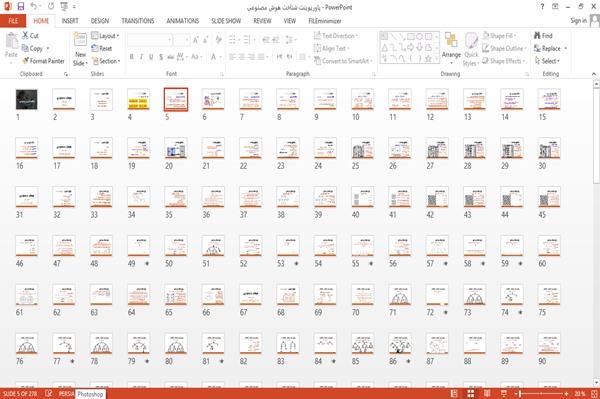Open the Font name combo box
Screen dimensions: 600x399
150,39
